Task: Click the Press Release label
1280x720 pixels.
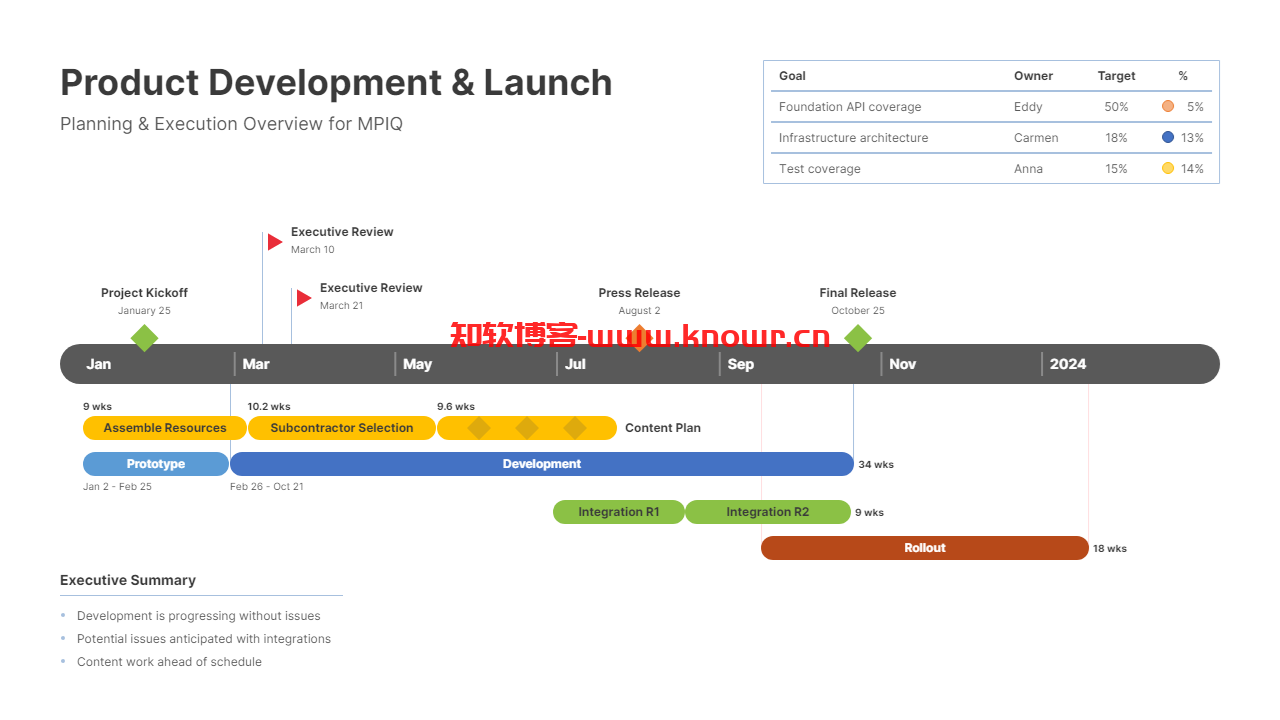Action: (x=639, y=293)
